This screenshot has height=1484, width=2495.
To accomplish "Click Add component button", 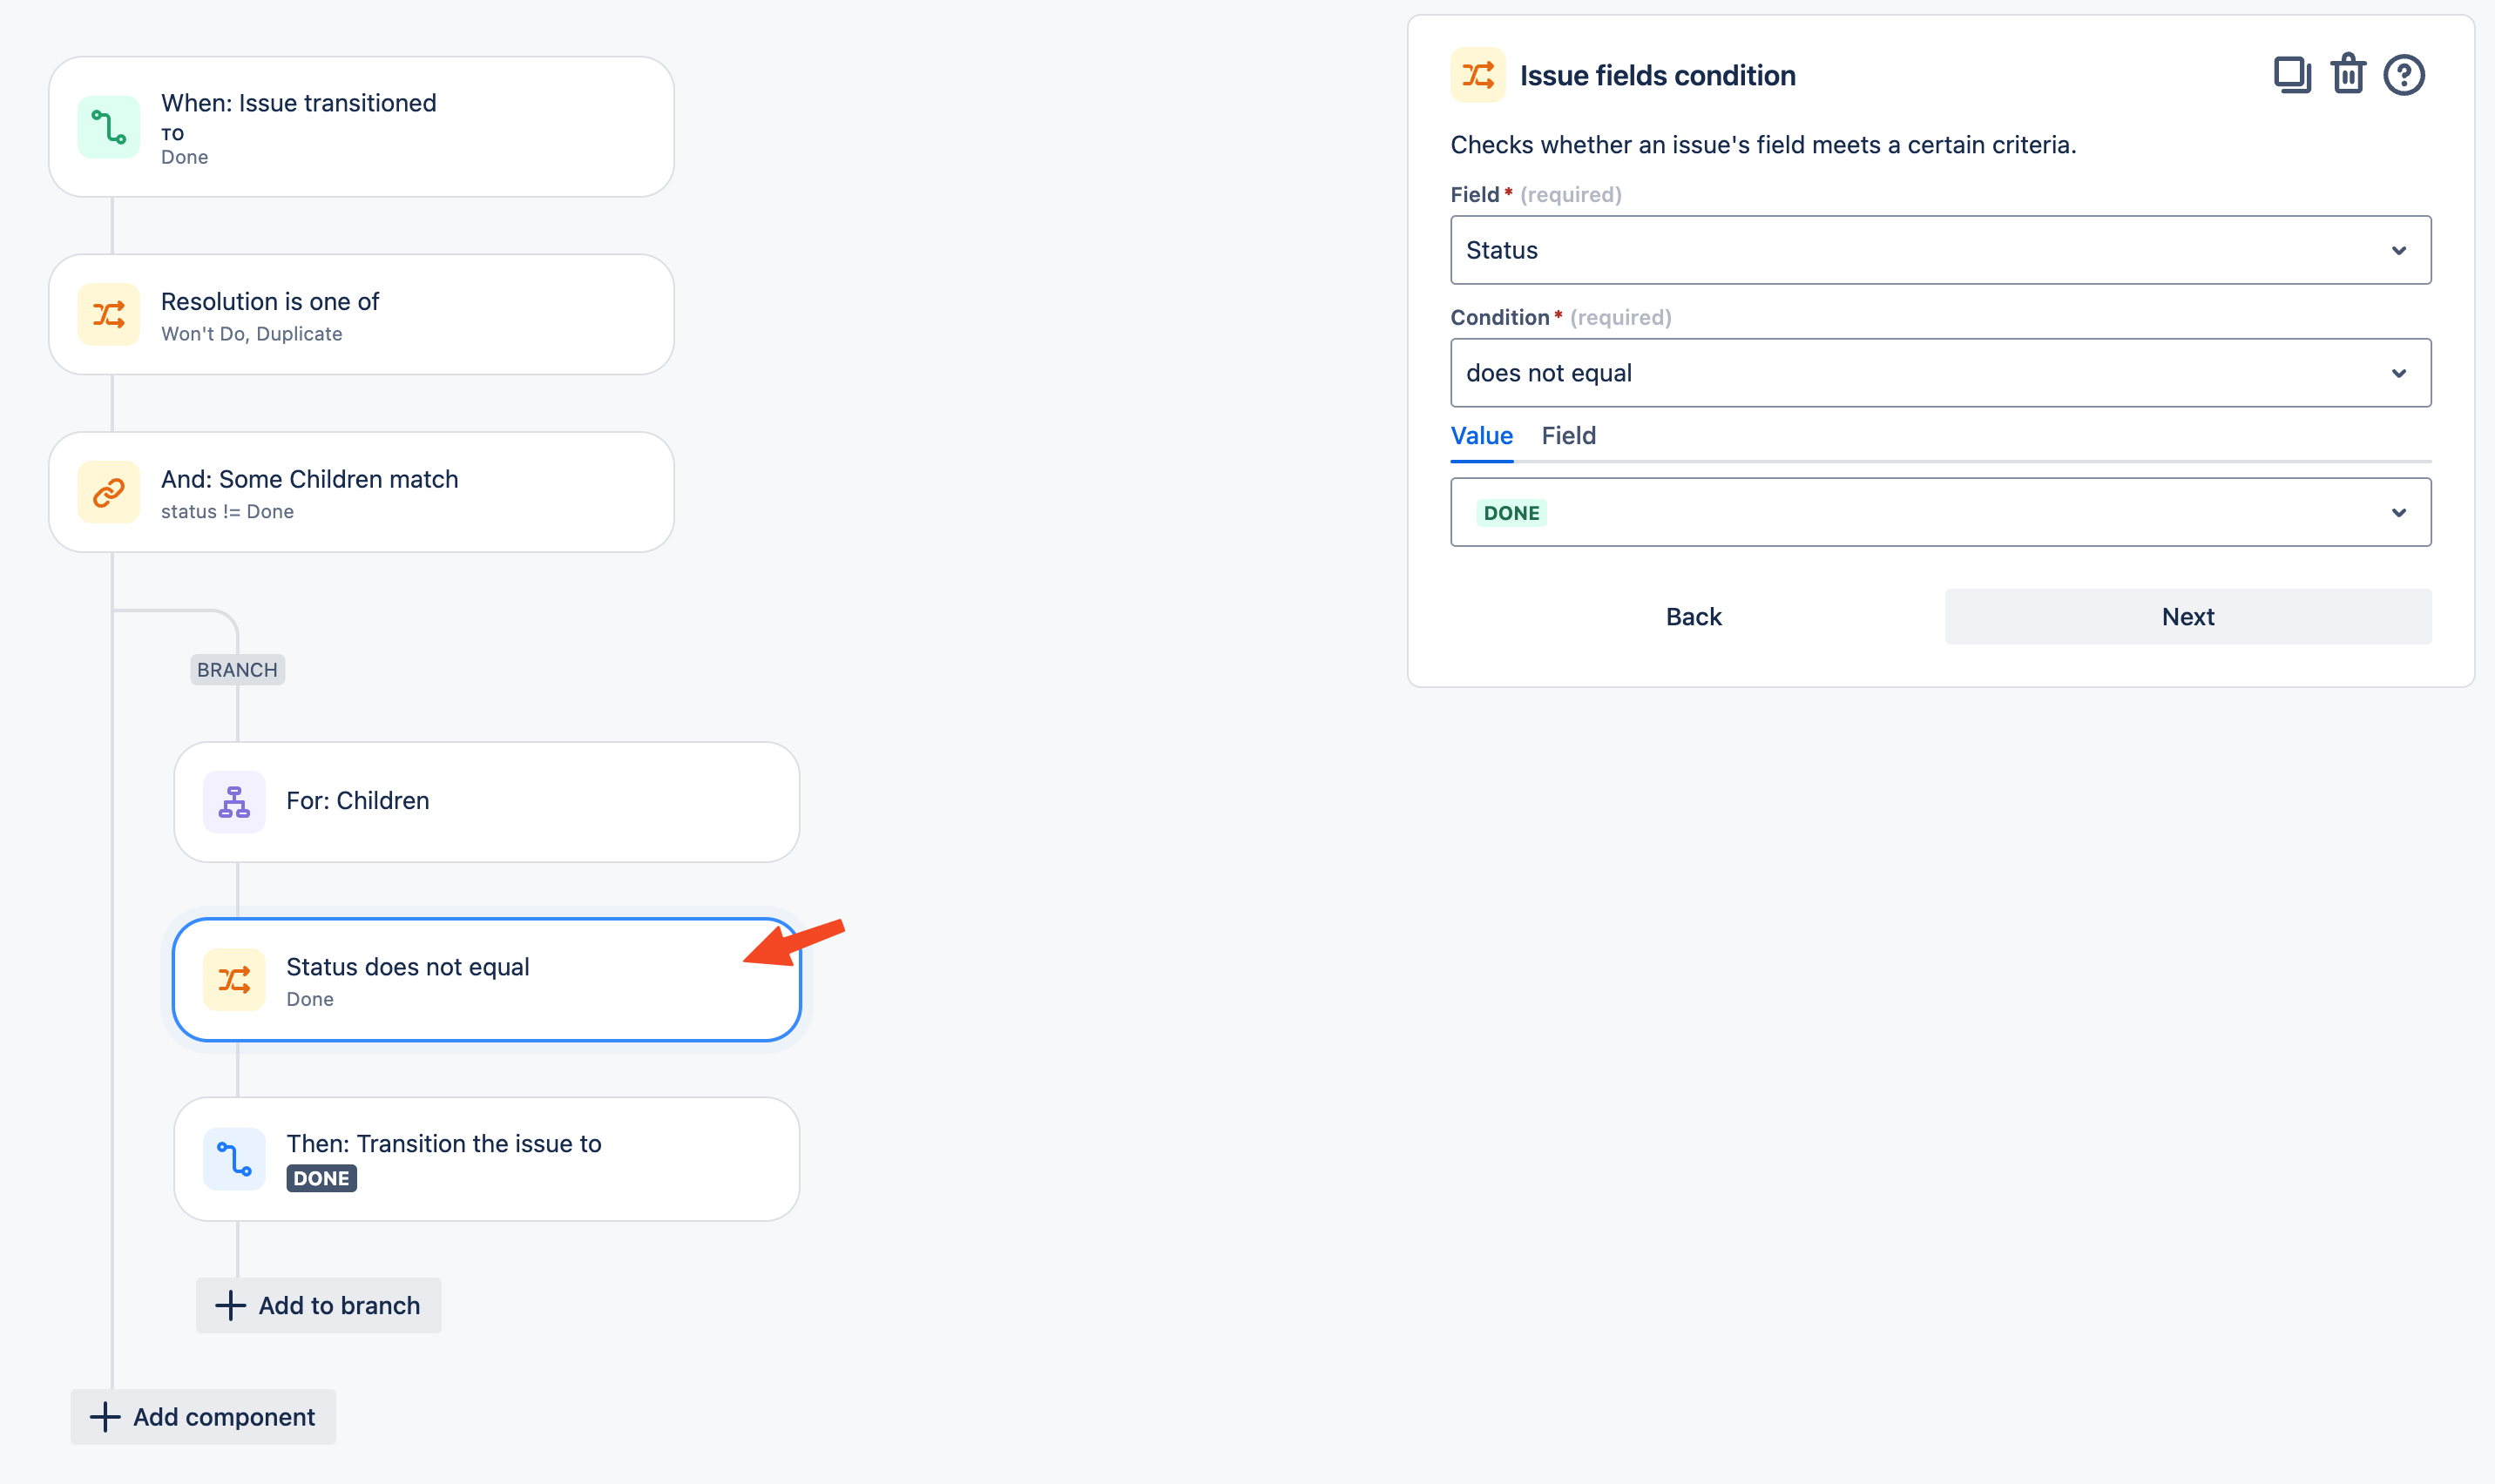I will click(x=203, y=1417).
